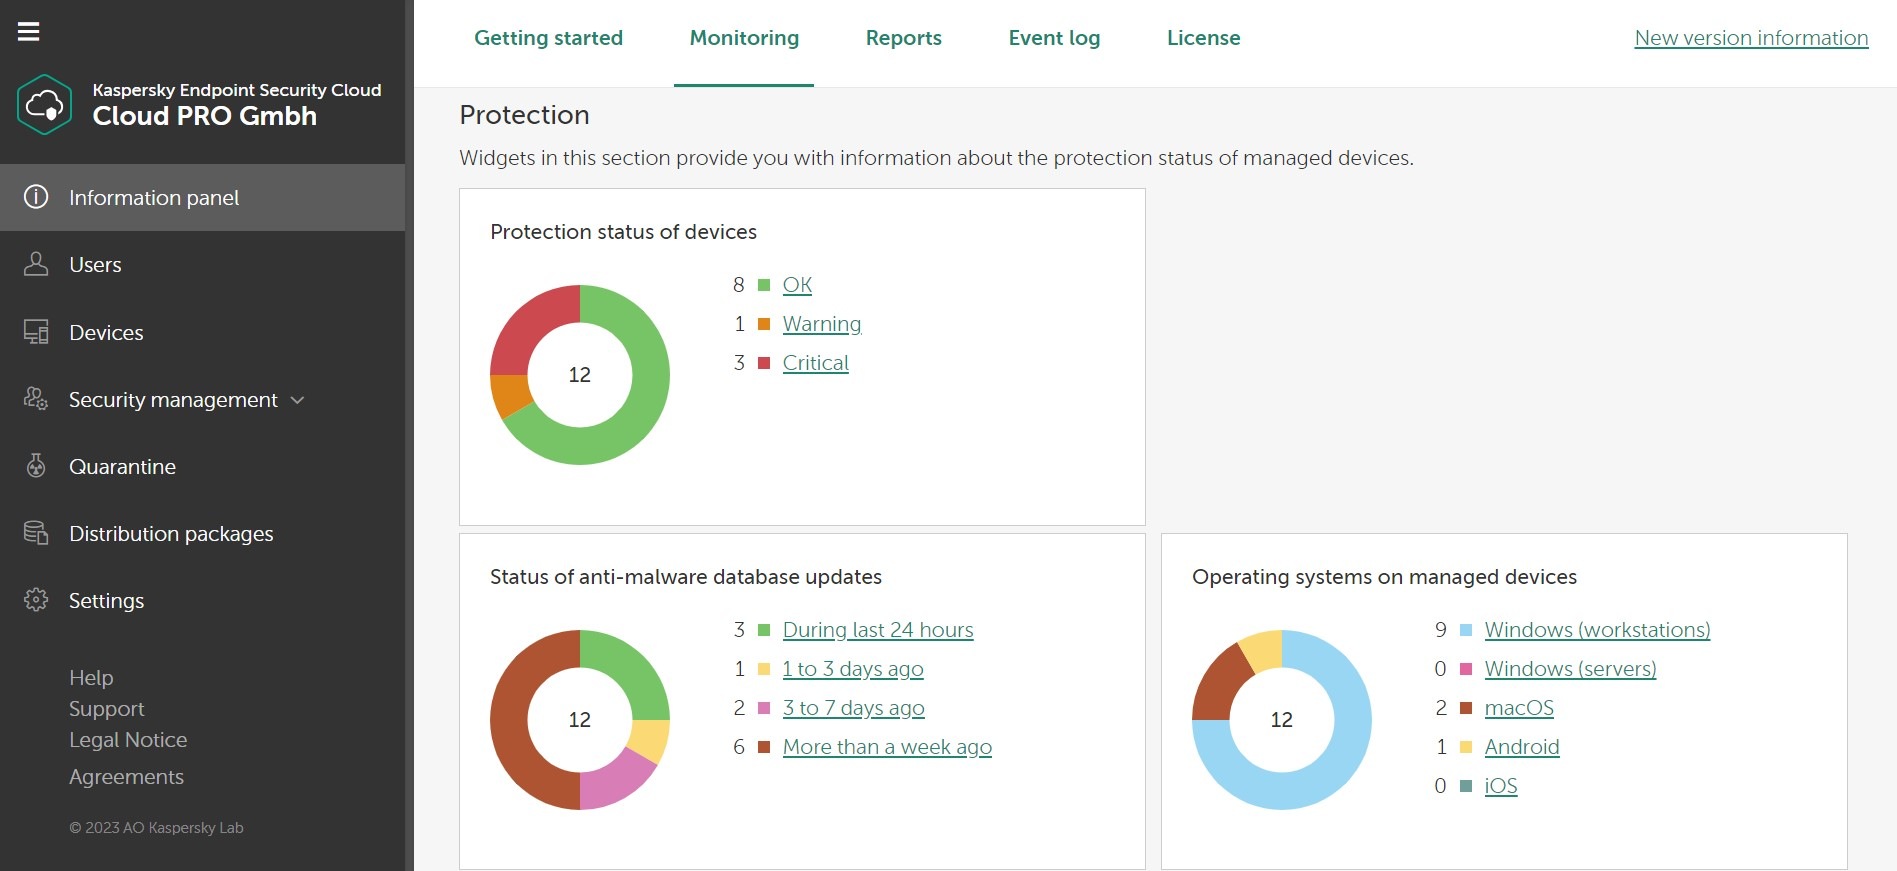Go to the License tab
This screenshot has height=871, width=1897.
(x=1203, y=38)
